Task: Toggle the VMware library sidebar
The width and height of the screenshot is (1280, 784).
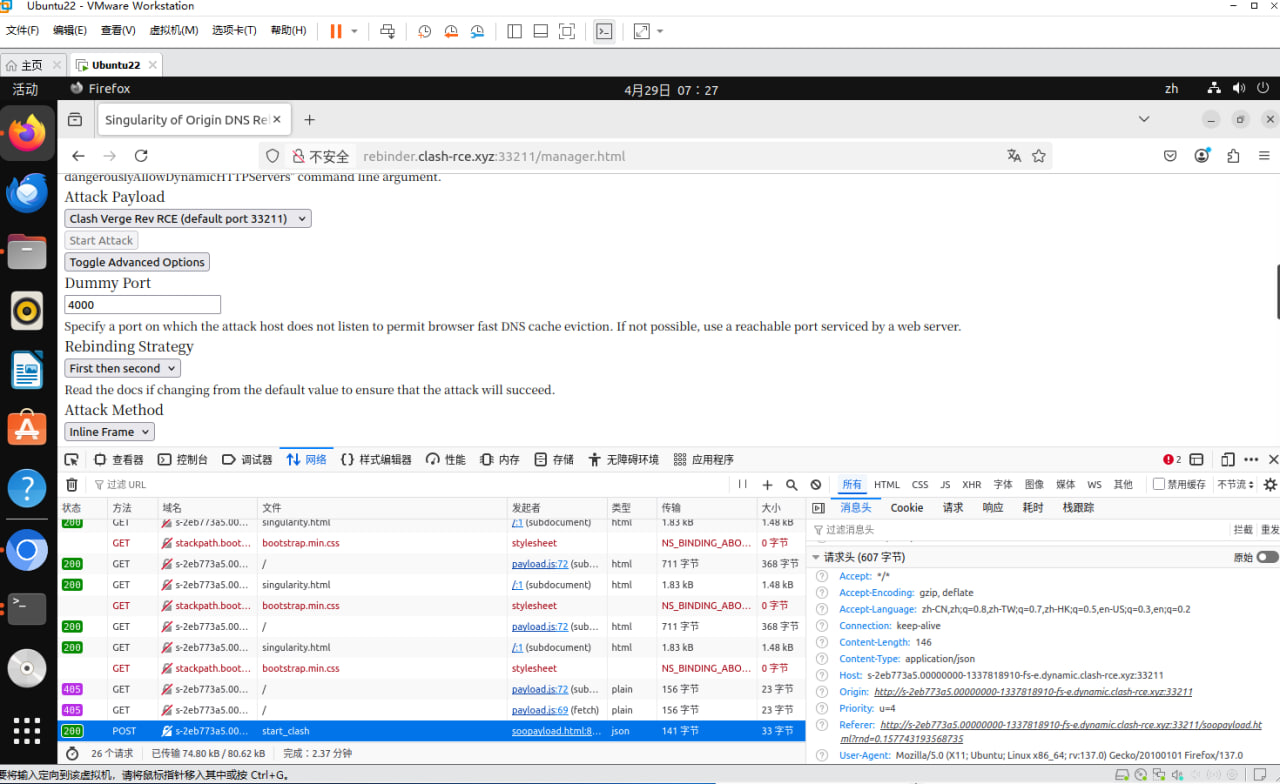Action: 515,31
